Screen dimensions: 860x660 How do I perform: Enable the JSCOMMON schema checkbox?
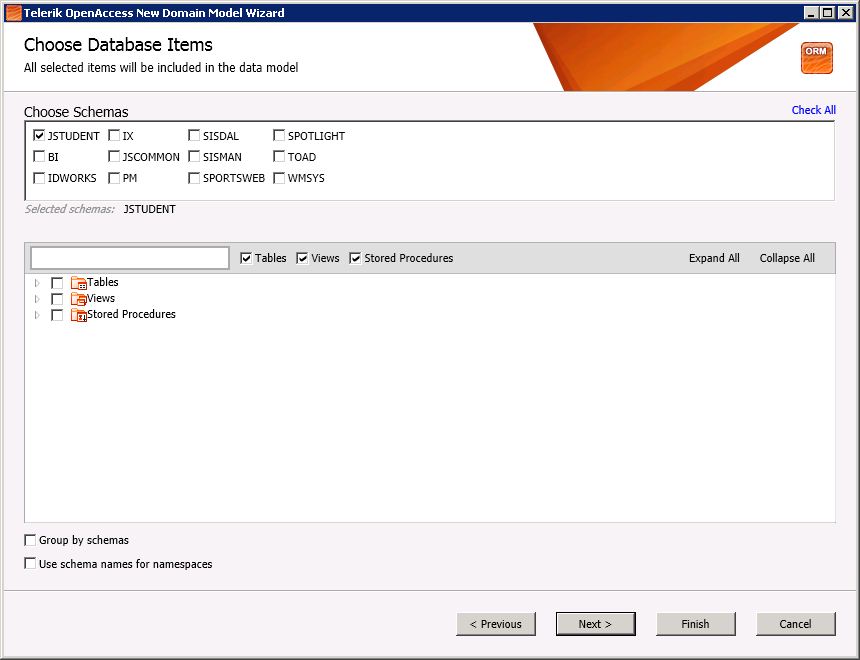[x=114, y=156]
